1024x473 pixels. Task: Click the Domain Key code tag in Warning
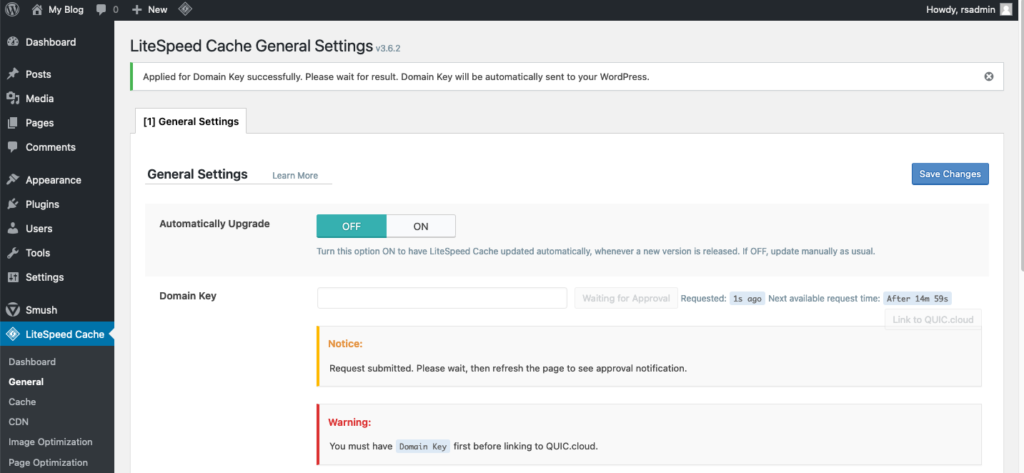tap(423, 447)
